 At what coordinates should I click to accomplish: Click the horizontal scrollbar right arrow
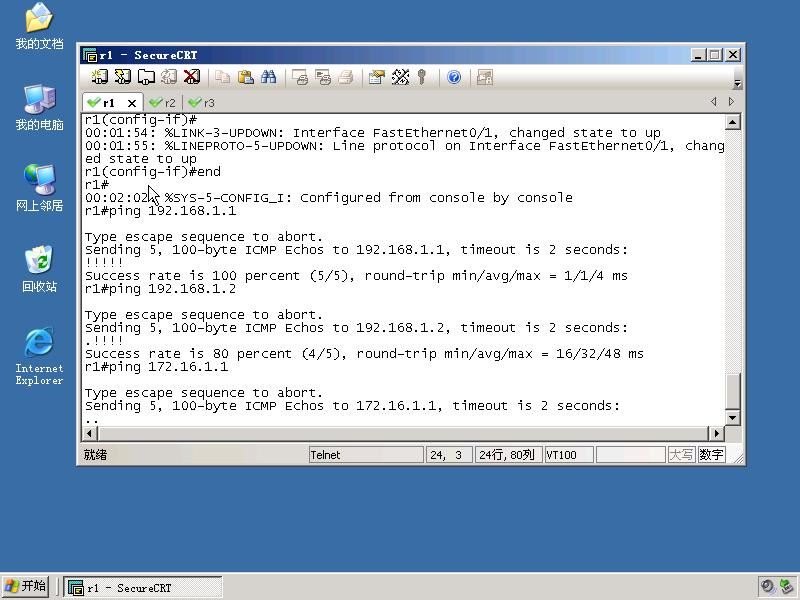point(716,433)
